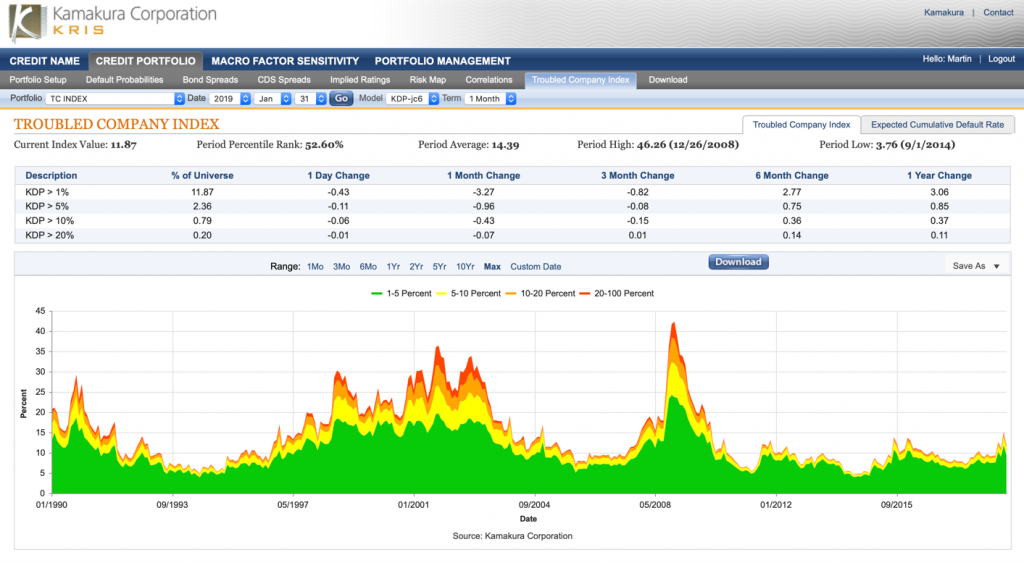Click the Description column header
The width and height of the screenshot is (1024, 563).
pyautogui.click(x=51, y=176)
